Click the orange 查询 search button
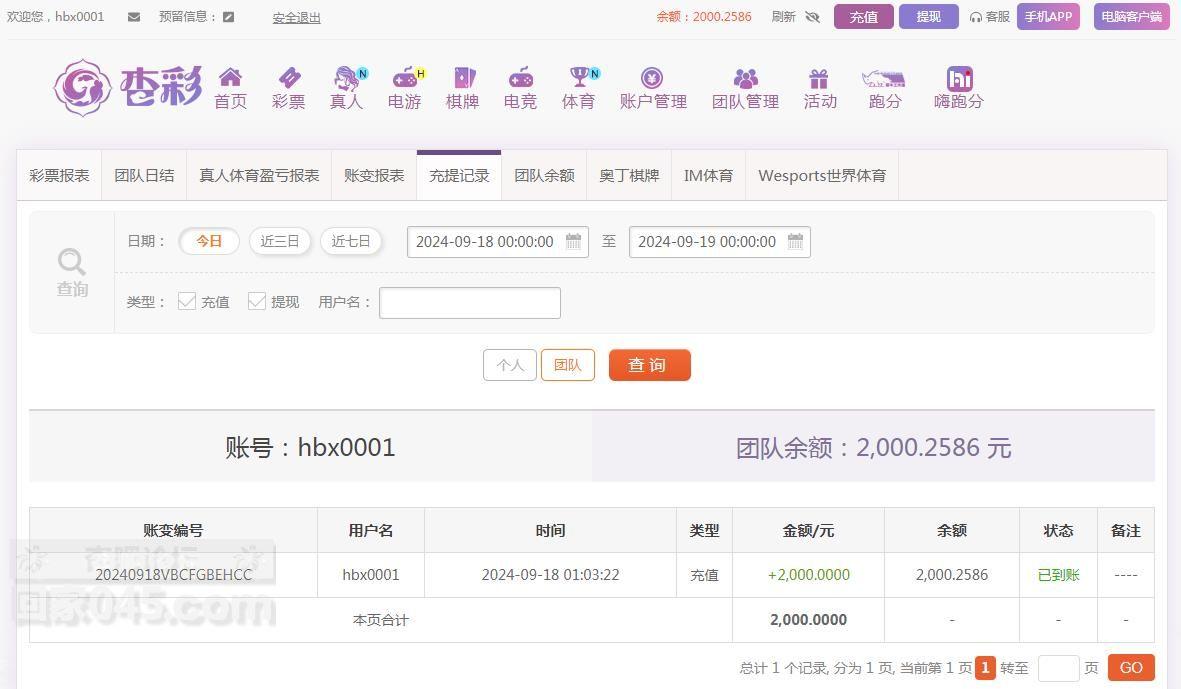The width and height of the screenshot is (1181, 689). coord(649,365)
